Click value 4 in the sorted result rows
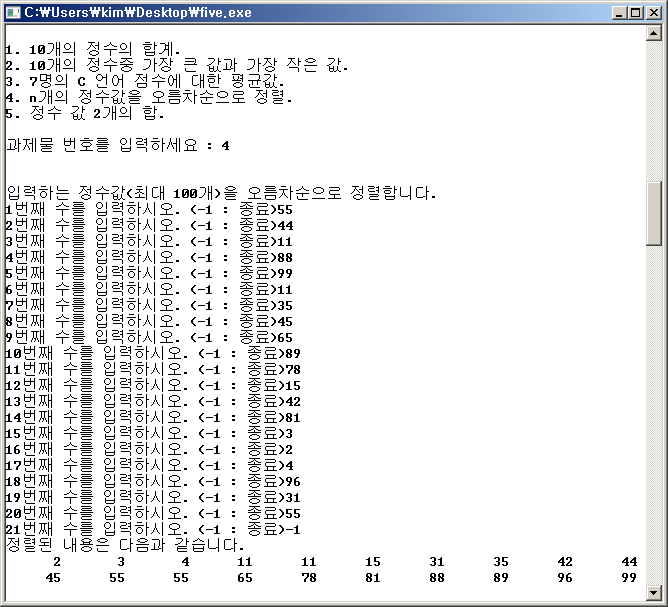 [x=185, y=562]
